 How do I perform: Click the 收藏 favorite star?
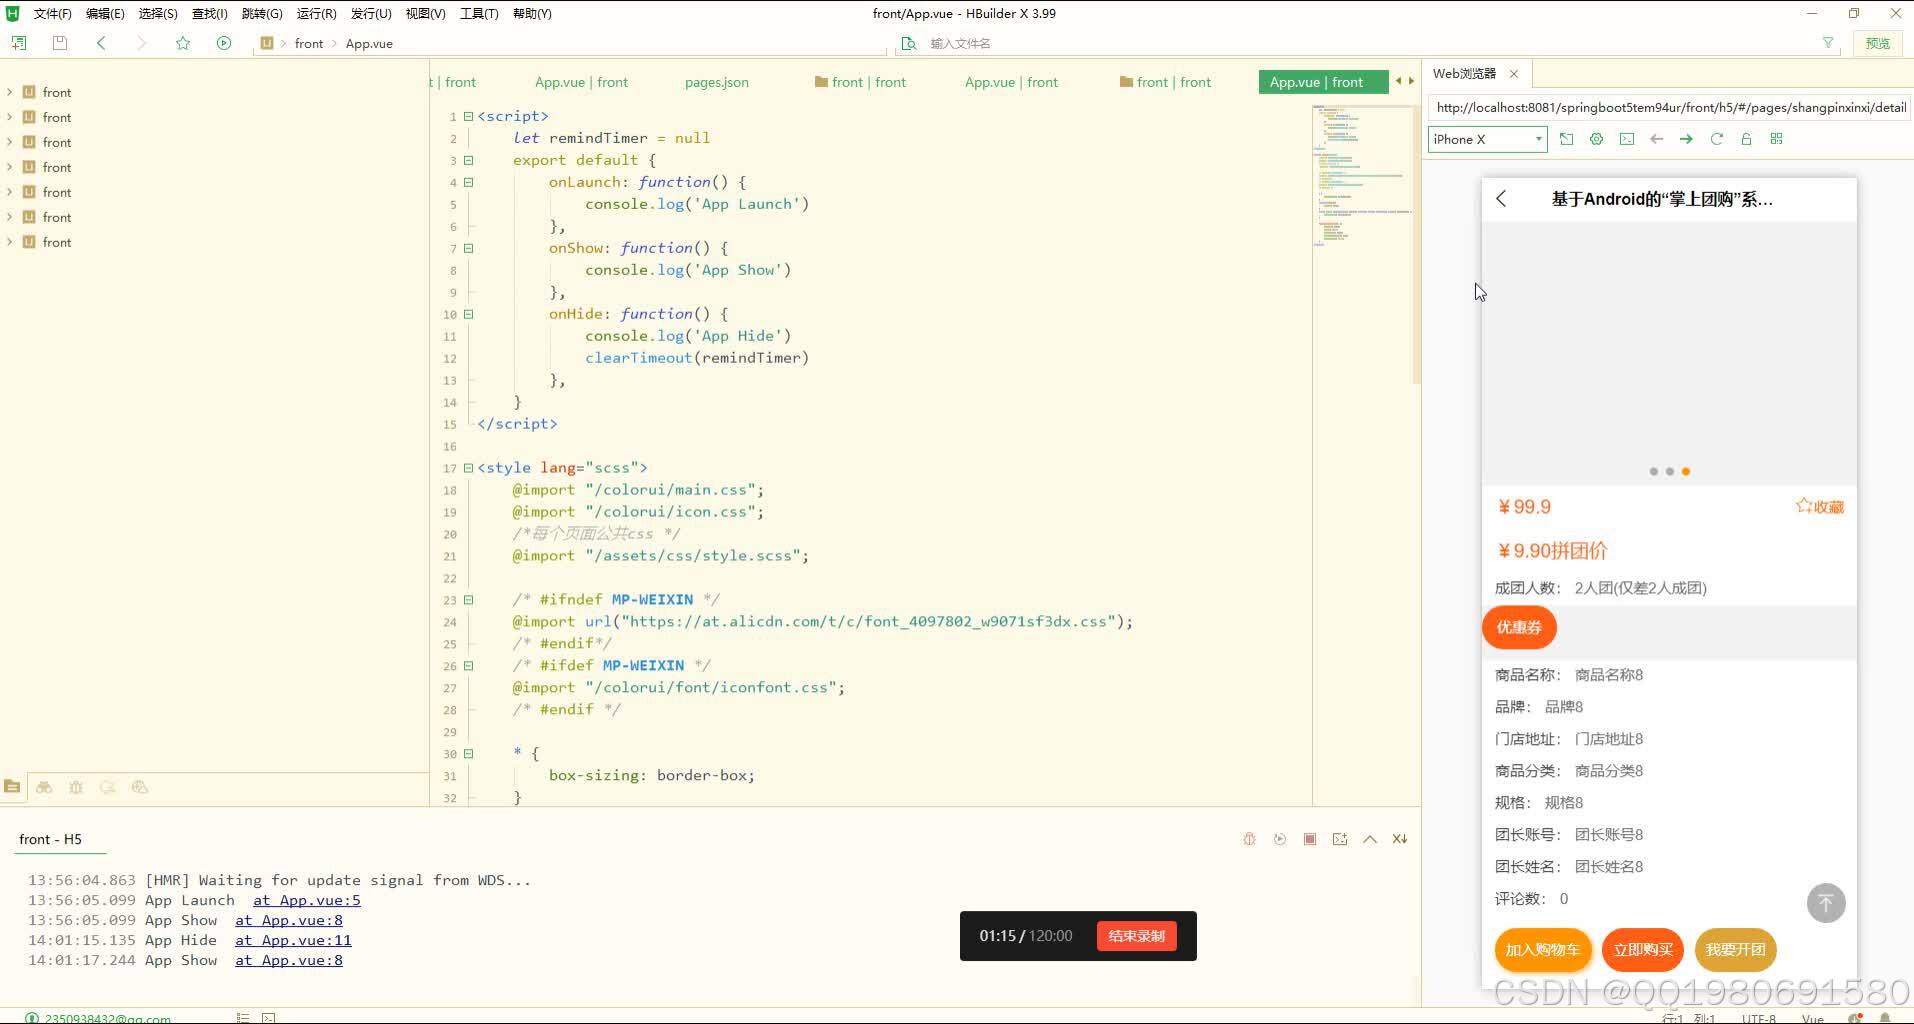pyautogui.click(x=1820, y=506)
